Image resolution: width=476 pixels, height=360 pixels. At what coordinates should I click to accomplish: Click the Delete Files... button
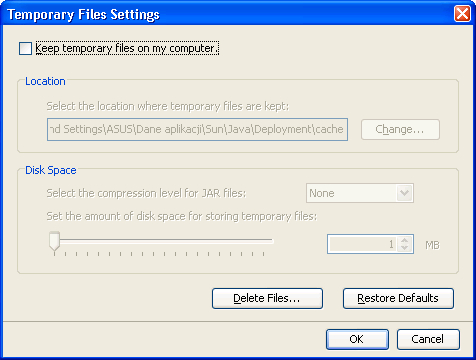pyautogui.click(x=267, y=298)
